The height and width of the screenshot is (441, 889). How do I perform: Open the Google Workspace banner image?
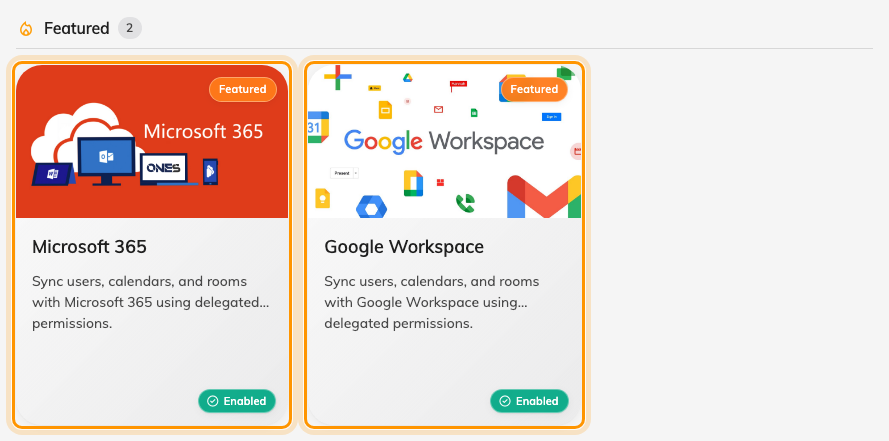point(444,141)
